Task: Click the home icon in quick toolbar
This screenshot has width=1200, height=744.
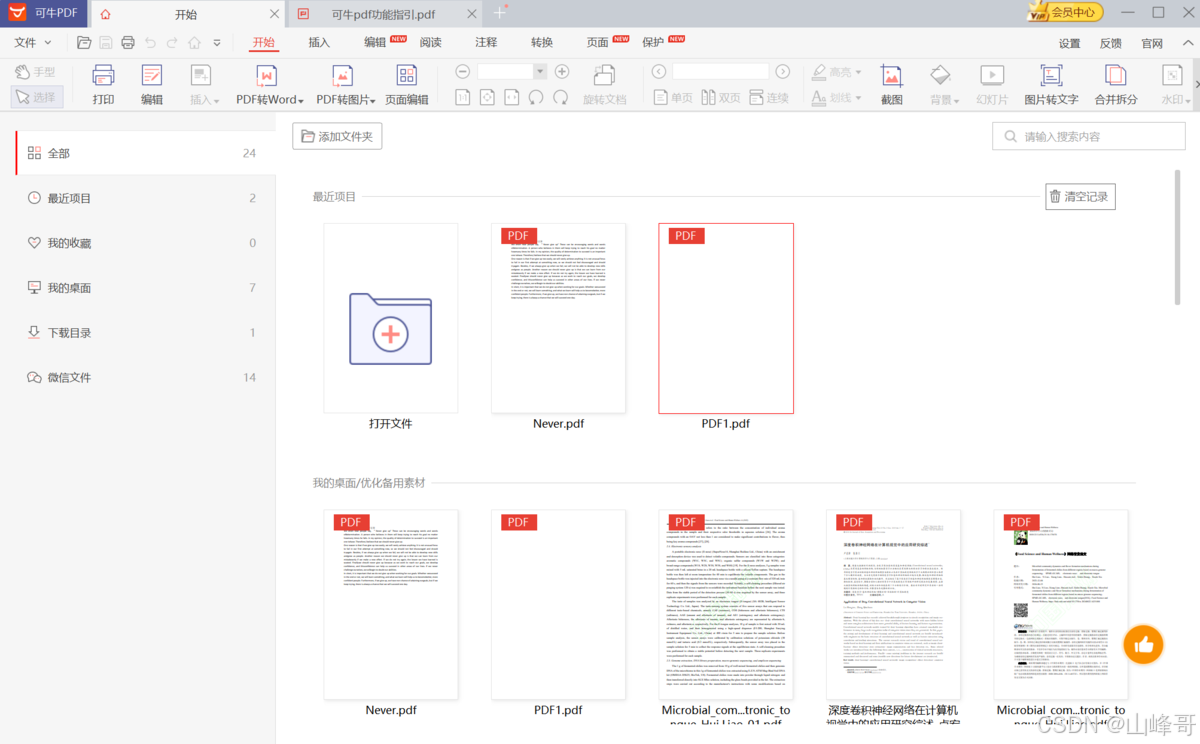Action: [194, 43]
